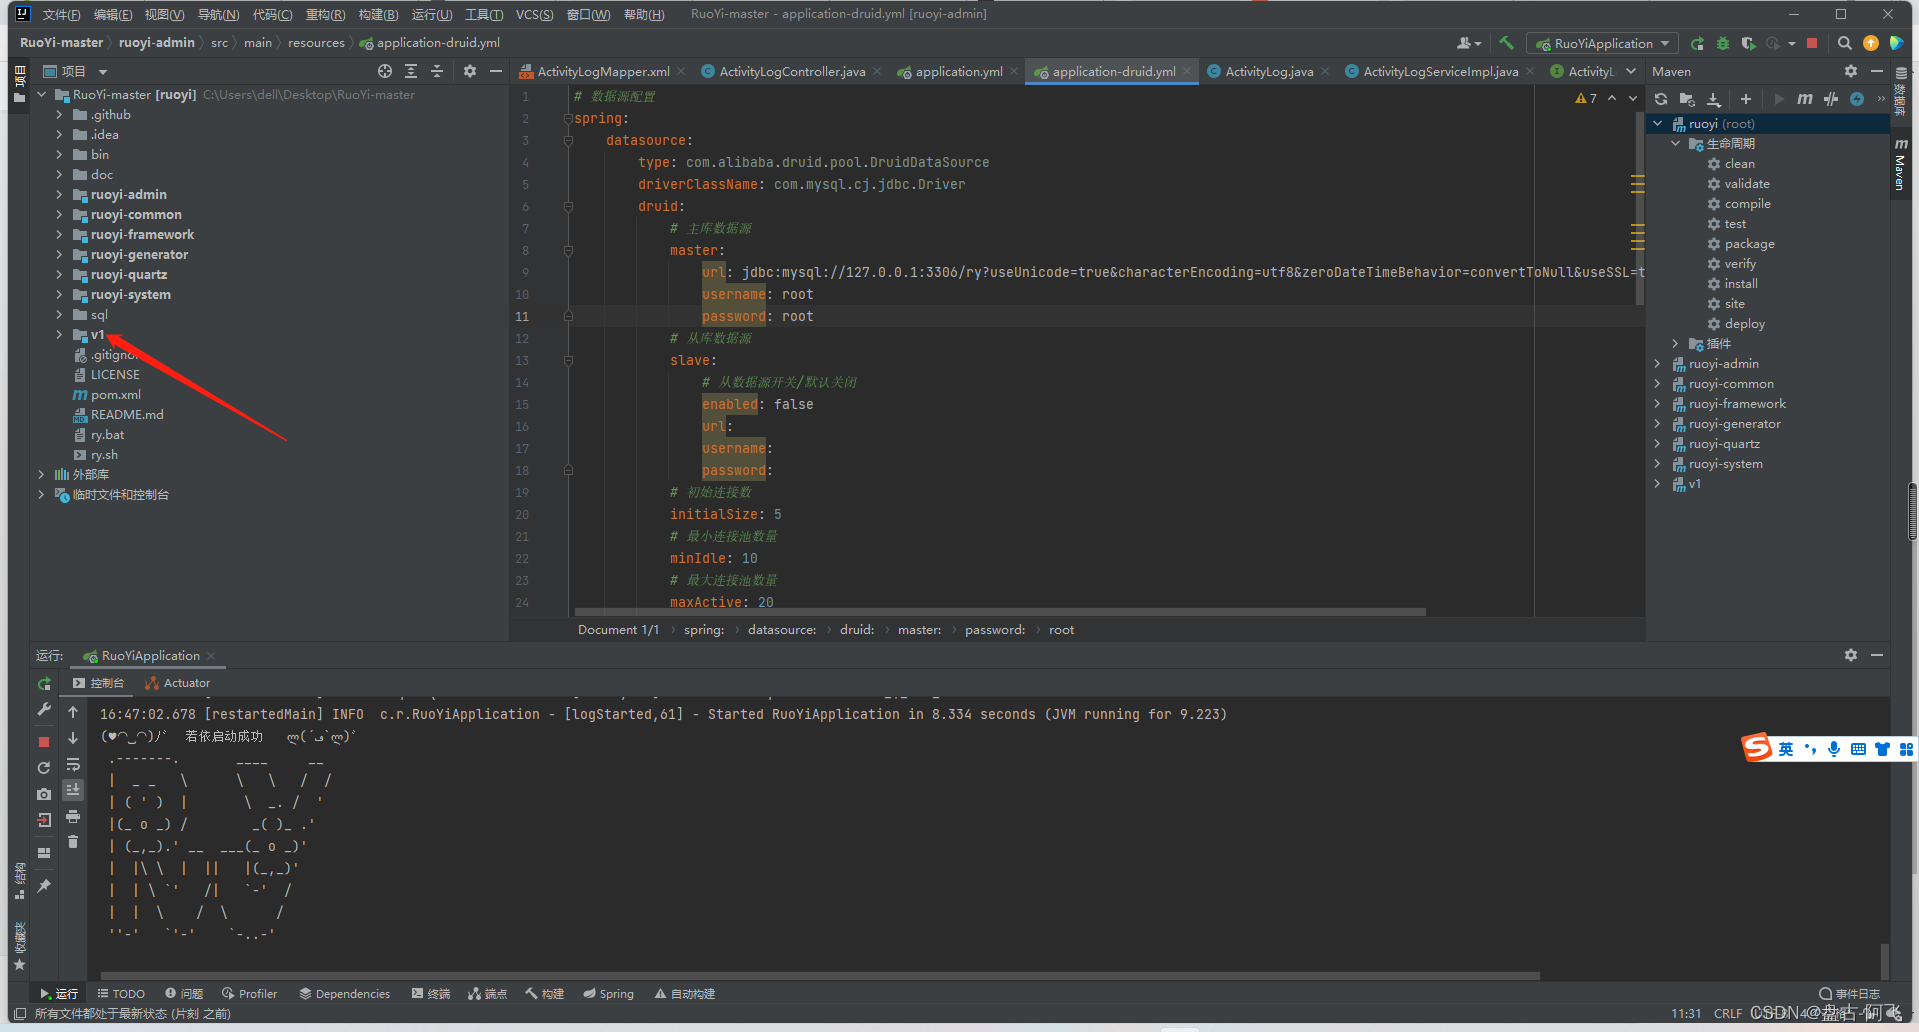Clear the console output with the trash icon
Image resolution: width=1919 pixels, height=1032 pixels.
tap(73, 843)
